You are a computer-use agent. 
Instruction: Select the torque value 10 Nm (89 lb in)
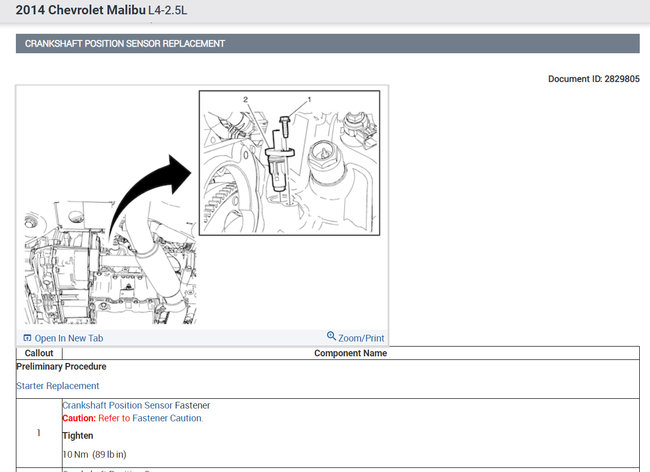(95, 455)
